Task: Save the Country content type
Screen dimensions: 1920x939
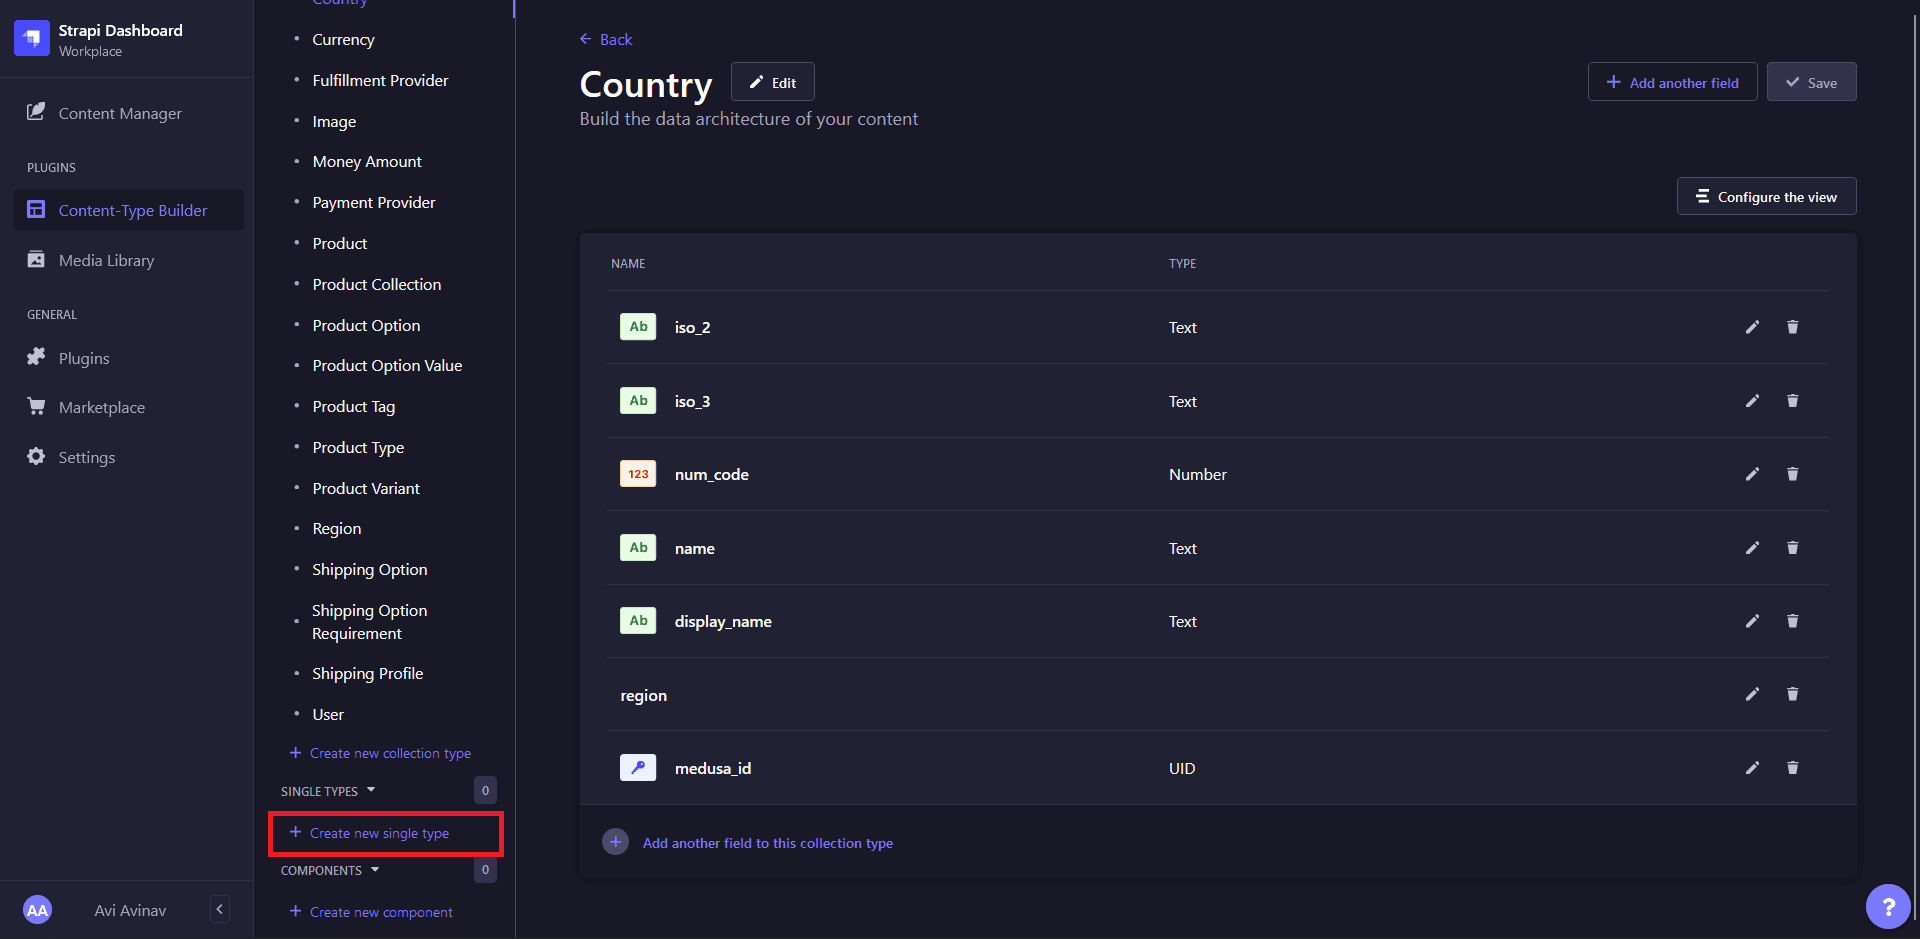Action: [x=1811, y=82]
